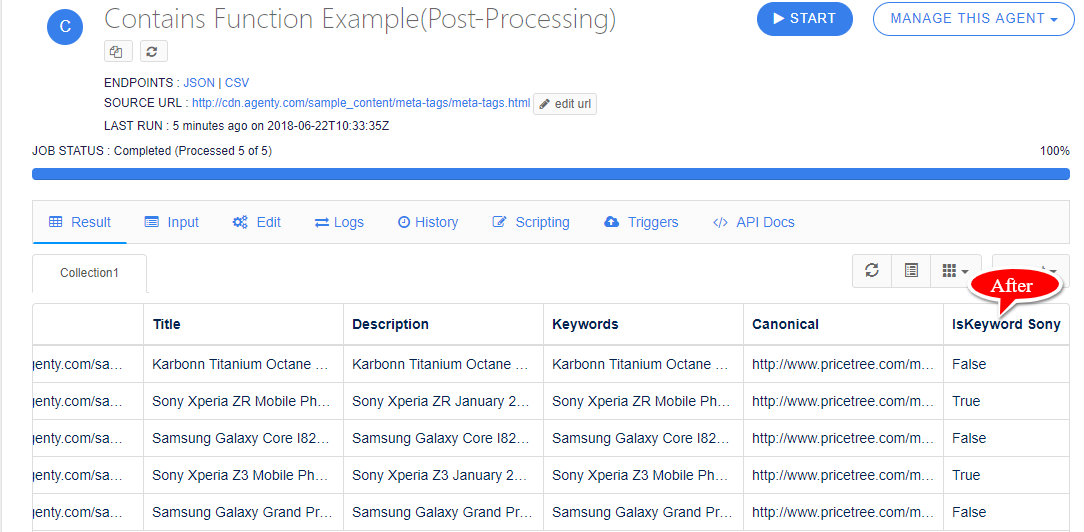Select the Sony Xperia ZR Mobile title cell
The height and width of the screenshot is (532, 1084).
coord(243,401)
